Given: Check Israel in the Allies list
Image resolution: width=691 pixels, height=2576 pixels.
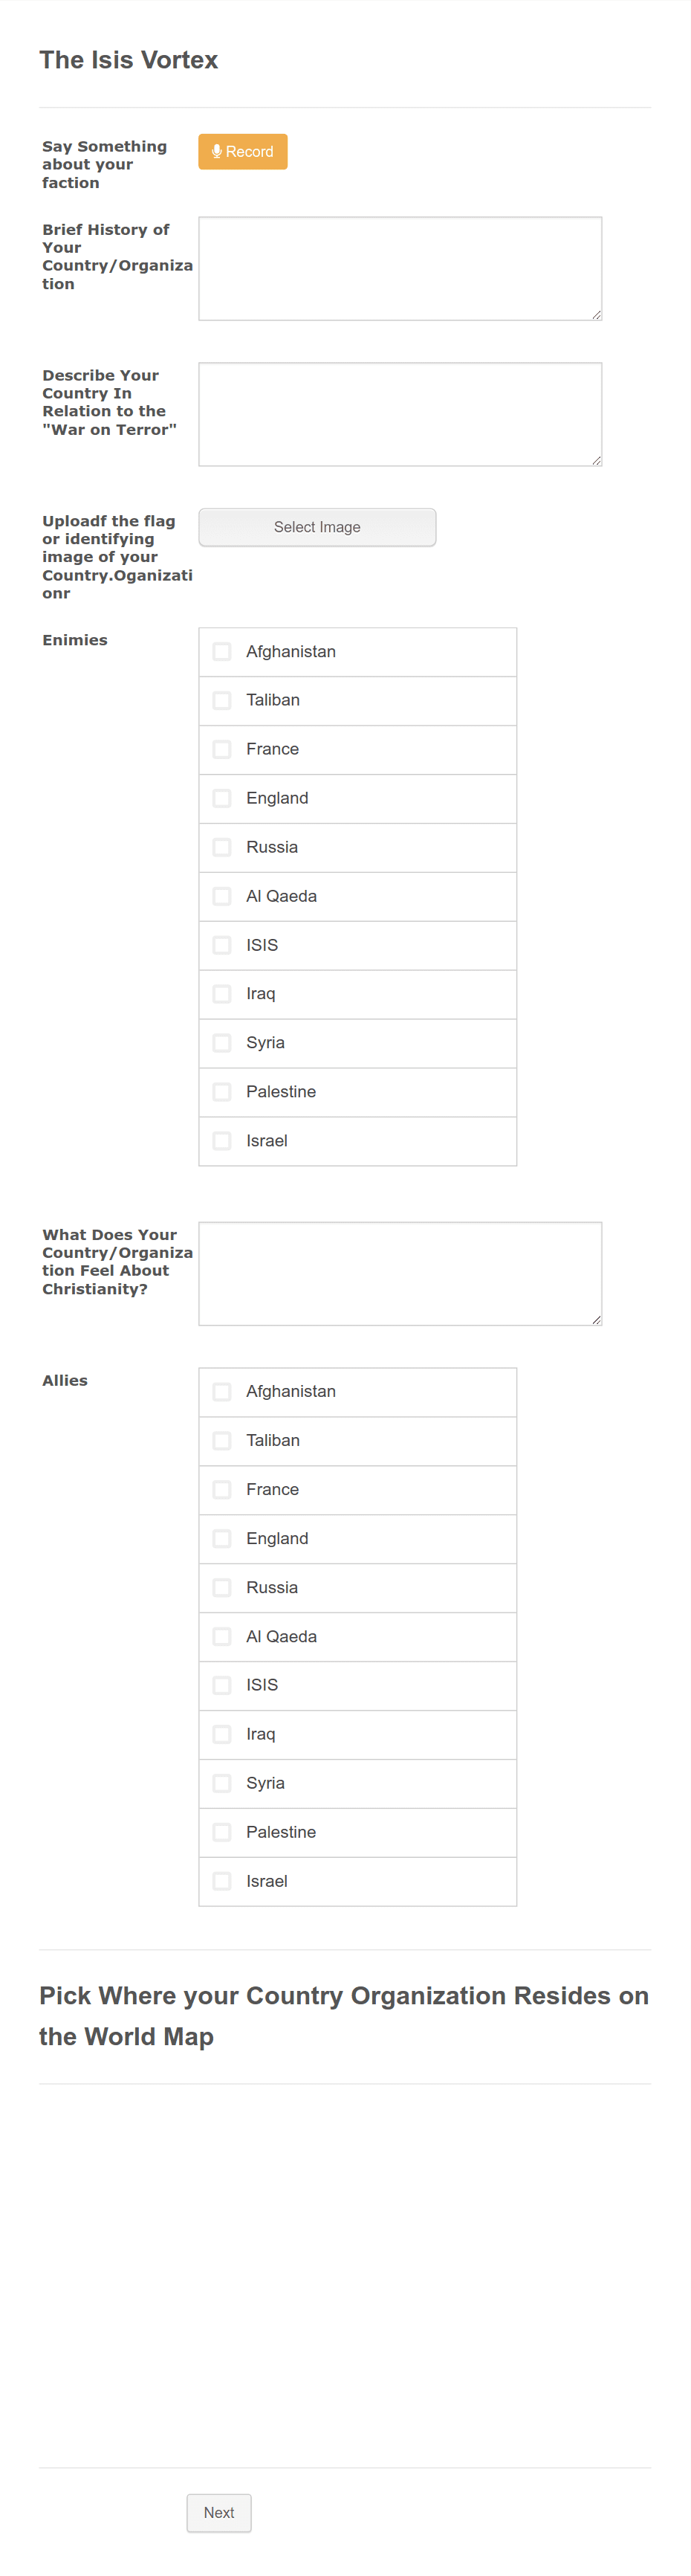Looking at the screenshot, I should [x=221, y=1881].
